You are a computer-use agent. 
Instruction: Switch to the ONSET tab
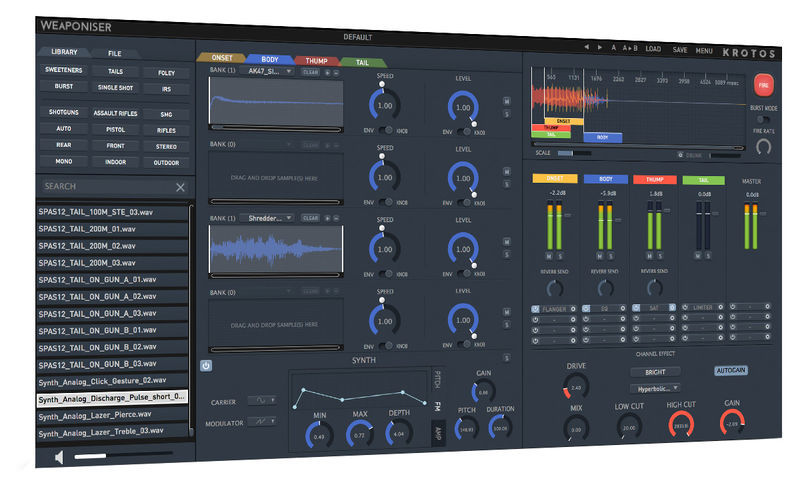(x=221, y=58)
